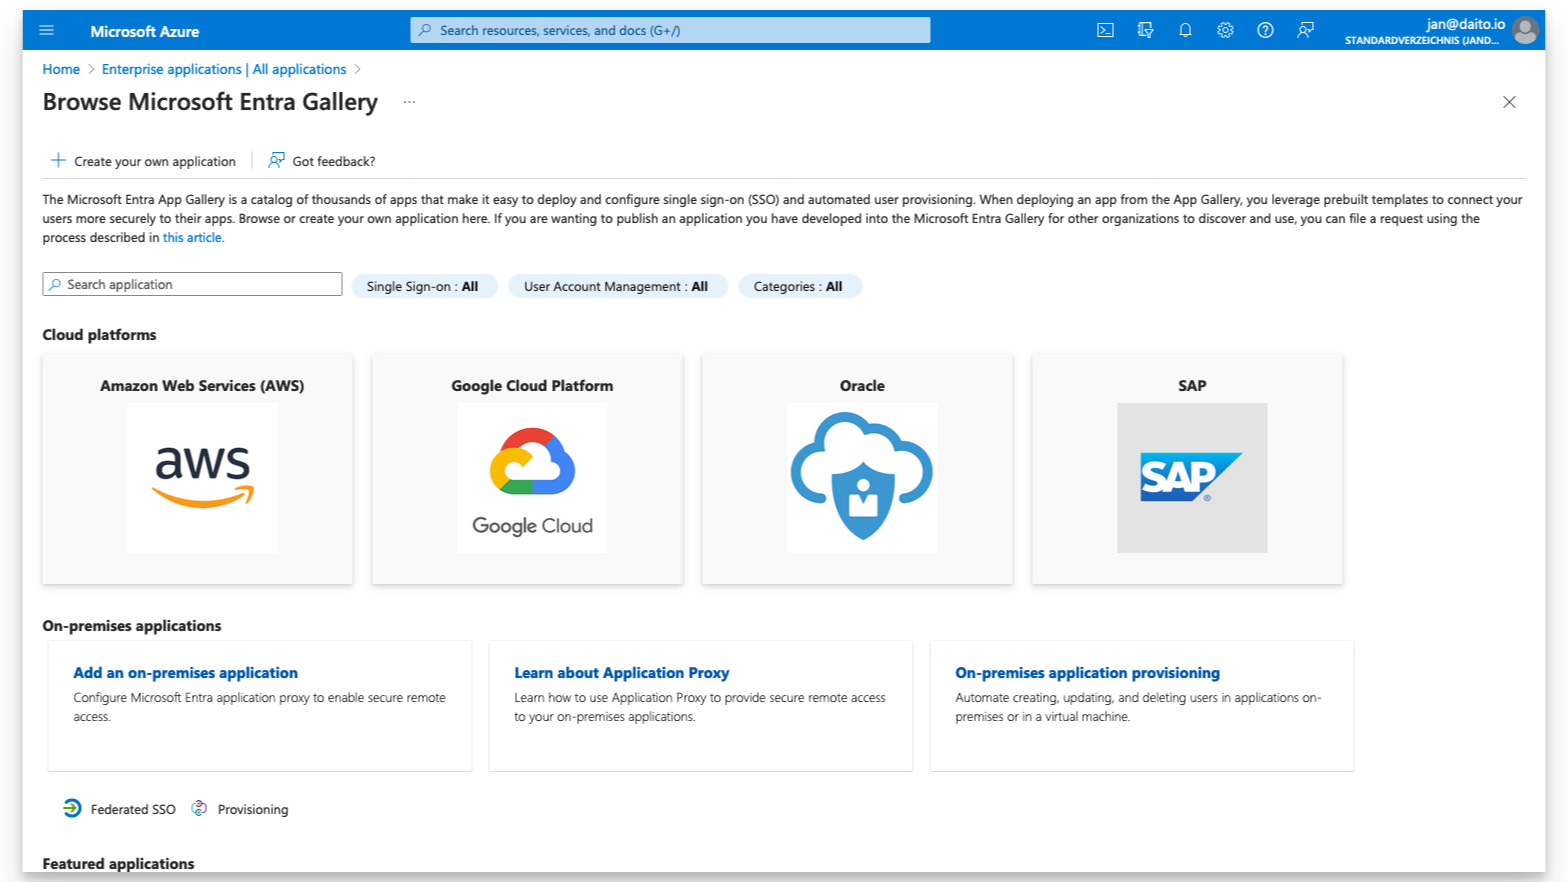Select the Amazon Web Services (AWS) card title
Screen dimensions: 1568x882
point(202,386)
